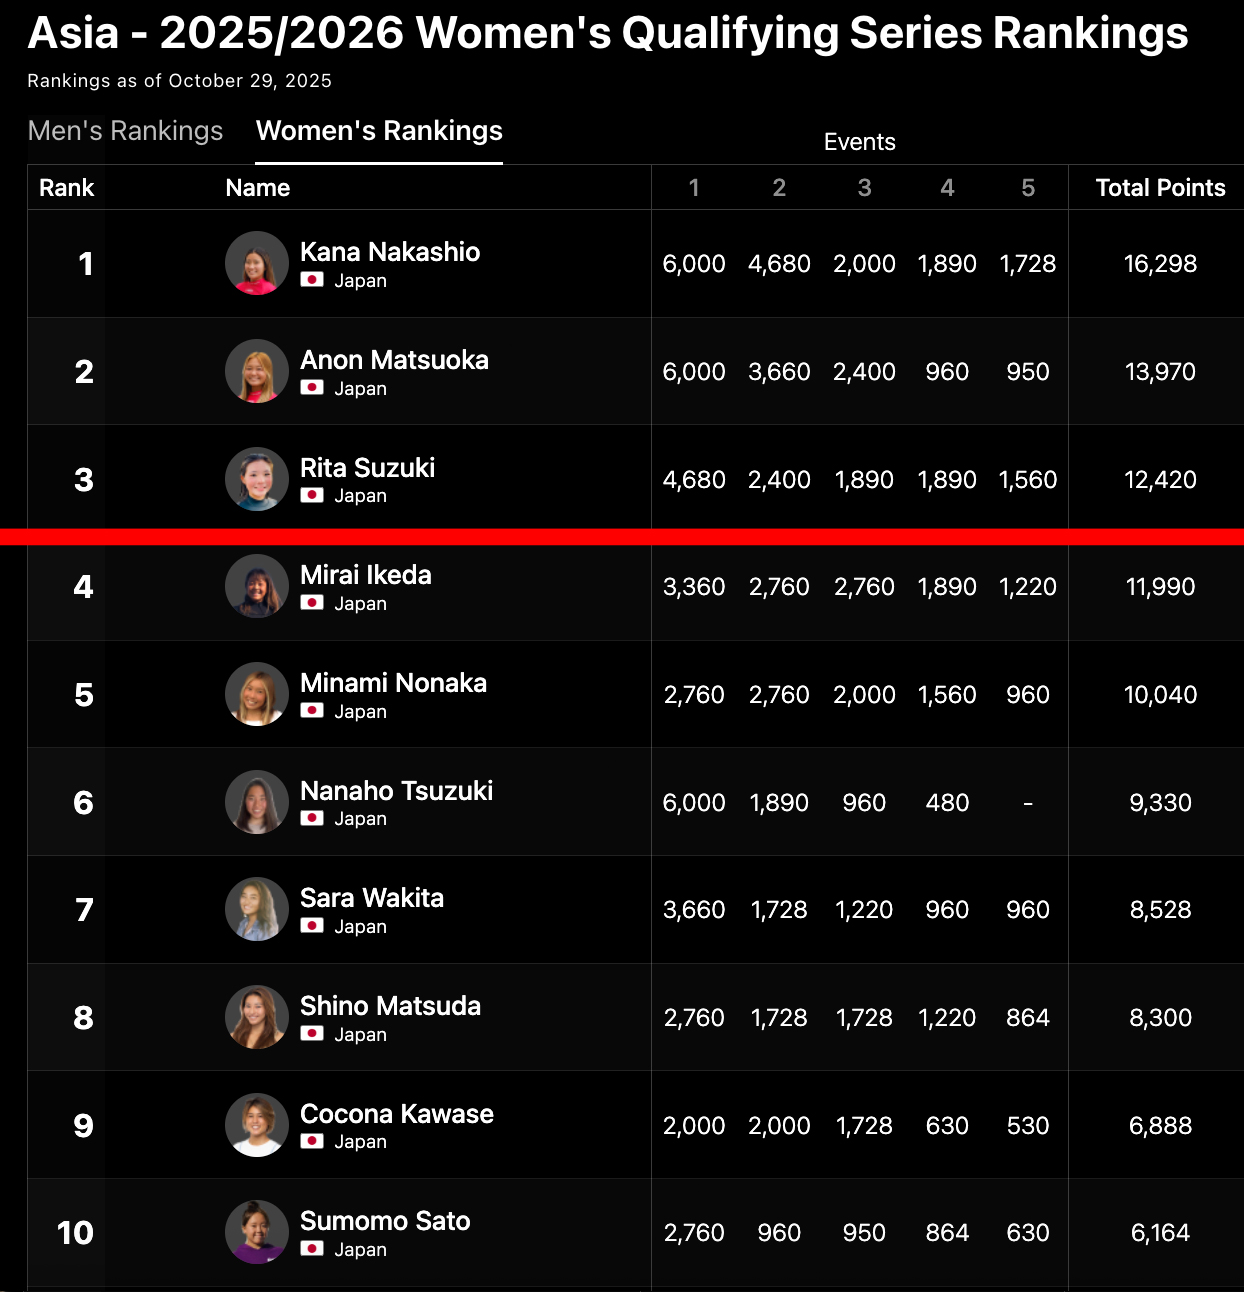The width and height of the screenshot is (1244, 1292).
Task: Open Kana Nakashio athlete name link
Action: click(x=390, y=252)
